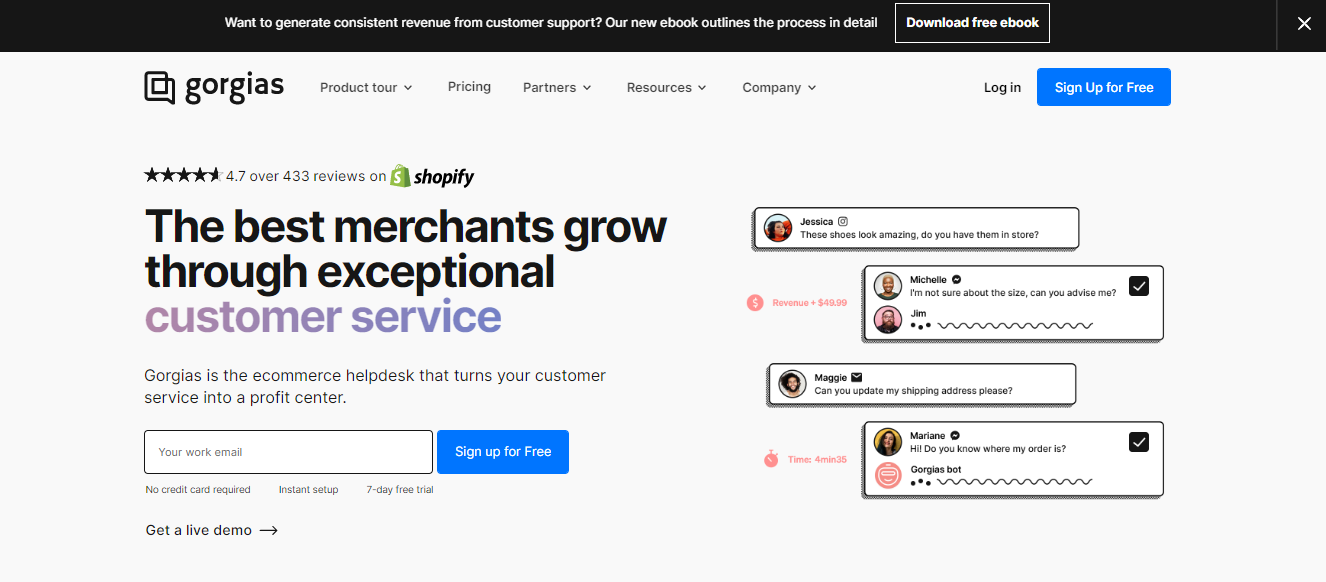Click the Log in link
This screenshot has height=582, width=1326.
click(1002, 88)
